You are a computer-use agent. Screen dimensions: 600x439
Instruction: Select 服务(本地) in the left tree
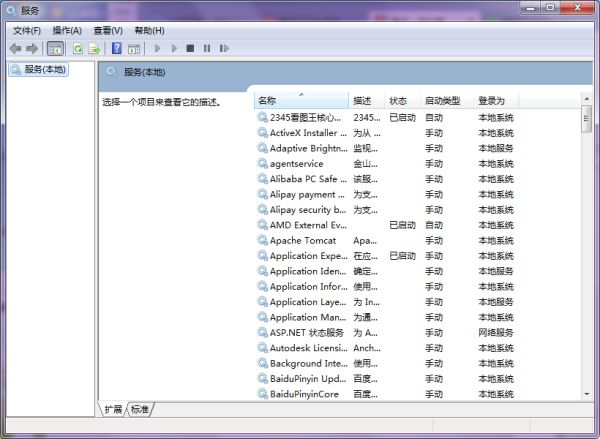(x=39, y=70)
